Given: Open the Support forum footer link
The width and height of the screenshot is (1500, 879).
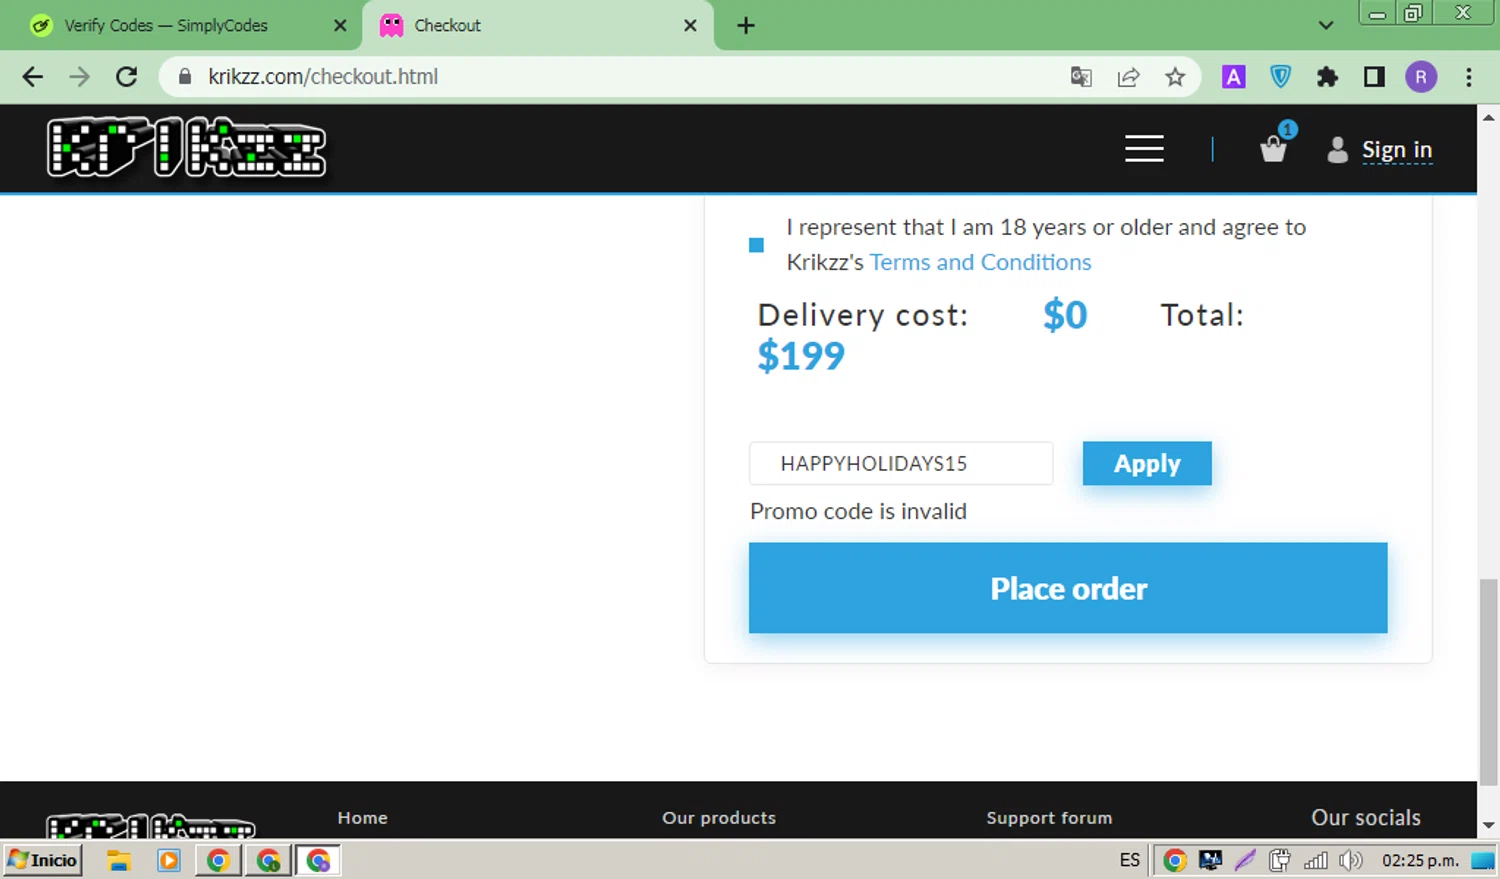Looking at the screenshot, I should (1049, 818).
